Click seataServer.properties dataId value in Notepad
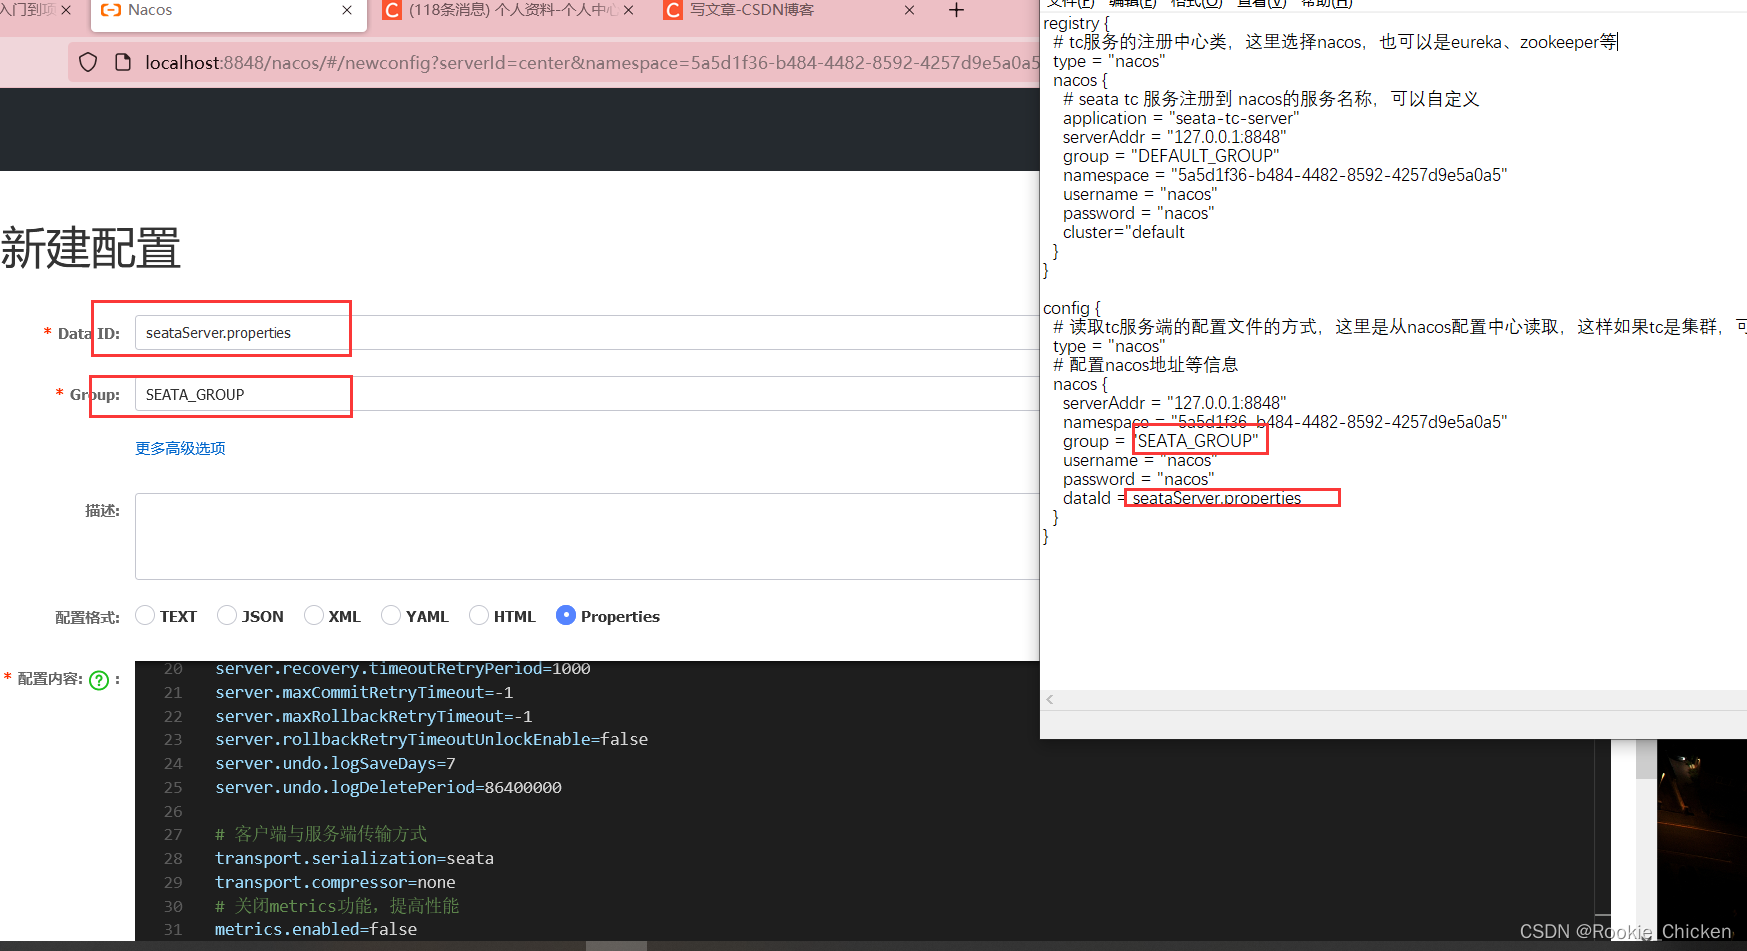Screen dimensions: 1747x951 click(1216, 498)
